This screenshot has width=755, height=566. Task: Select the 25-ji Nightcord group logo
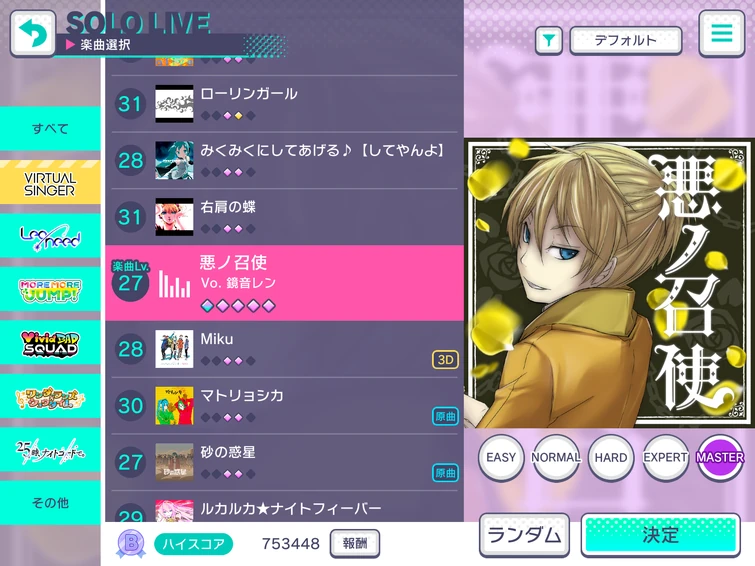pyautogui.click(x=50, y=451)
